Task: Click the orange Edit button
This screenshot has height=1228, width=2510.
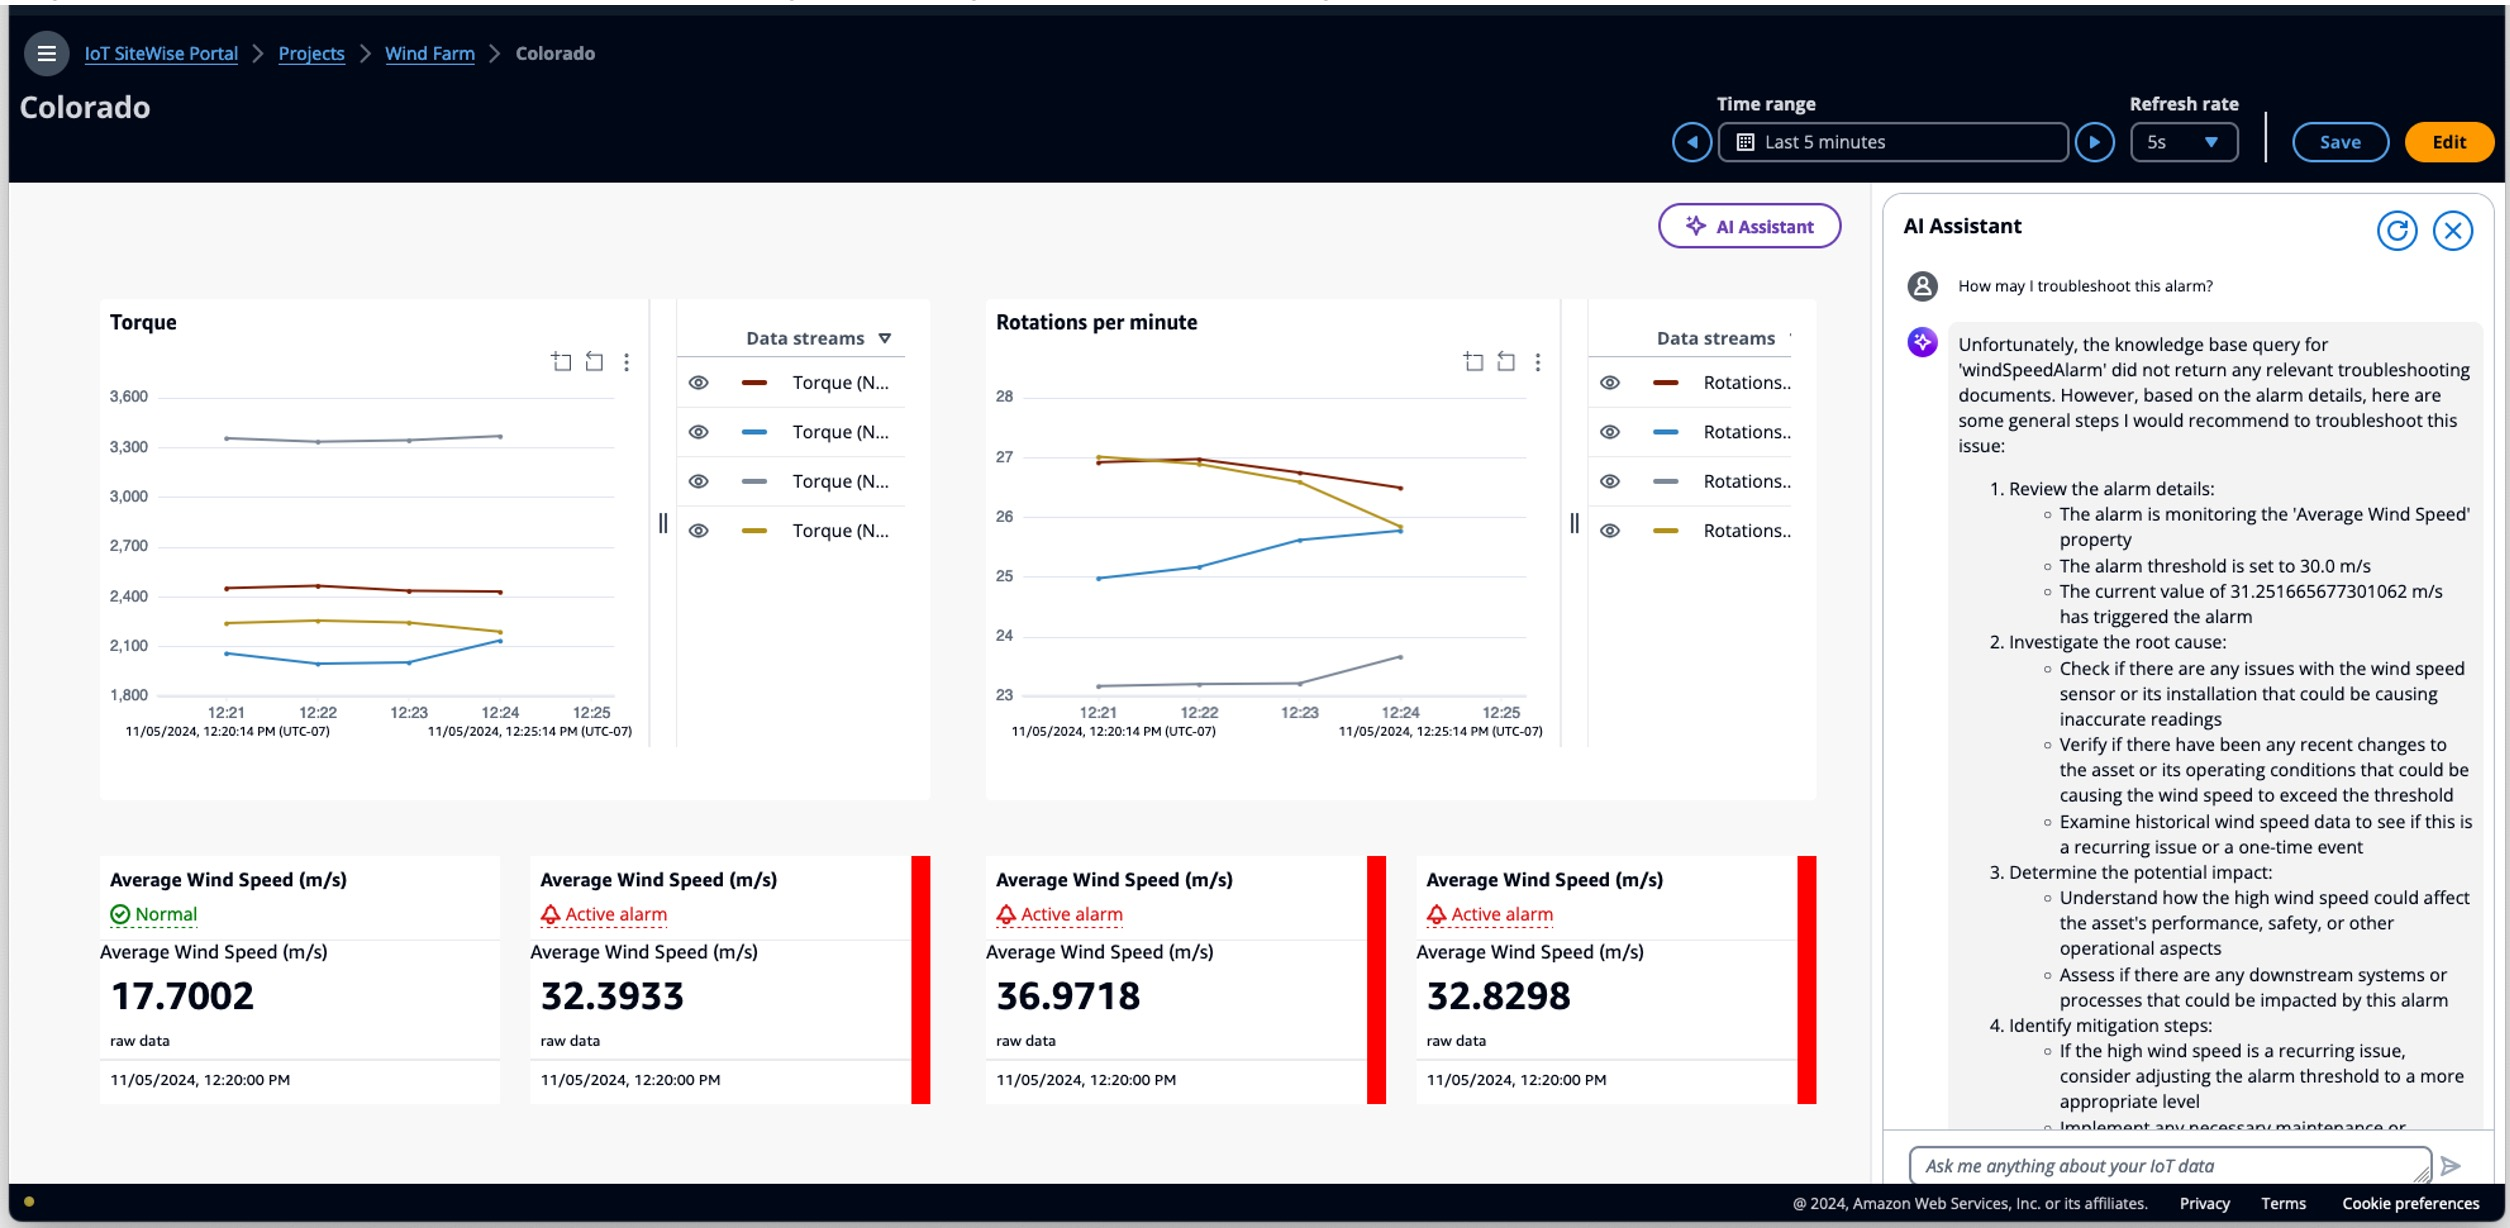Action: [2448, 142]
